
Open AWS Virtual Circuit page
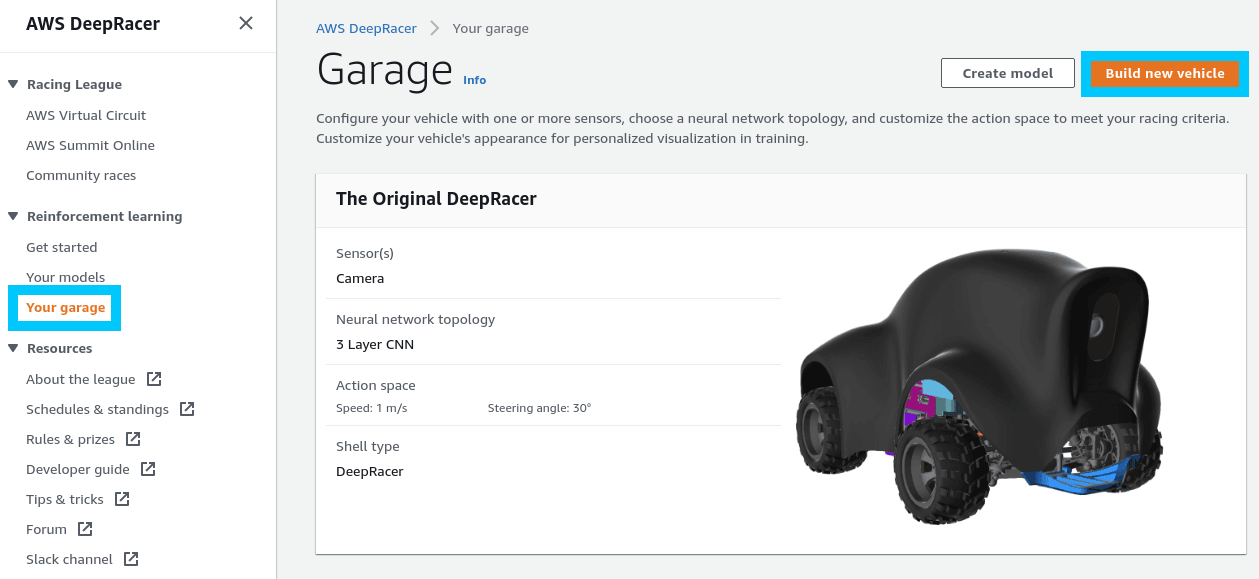coord(86,115)
